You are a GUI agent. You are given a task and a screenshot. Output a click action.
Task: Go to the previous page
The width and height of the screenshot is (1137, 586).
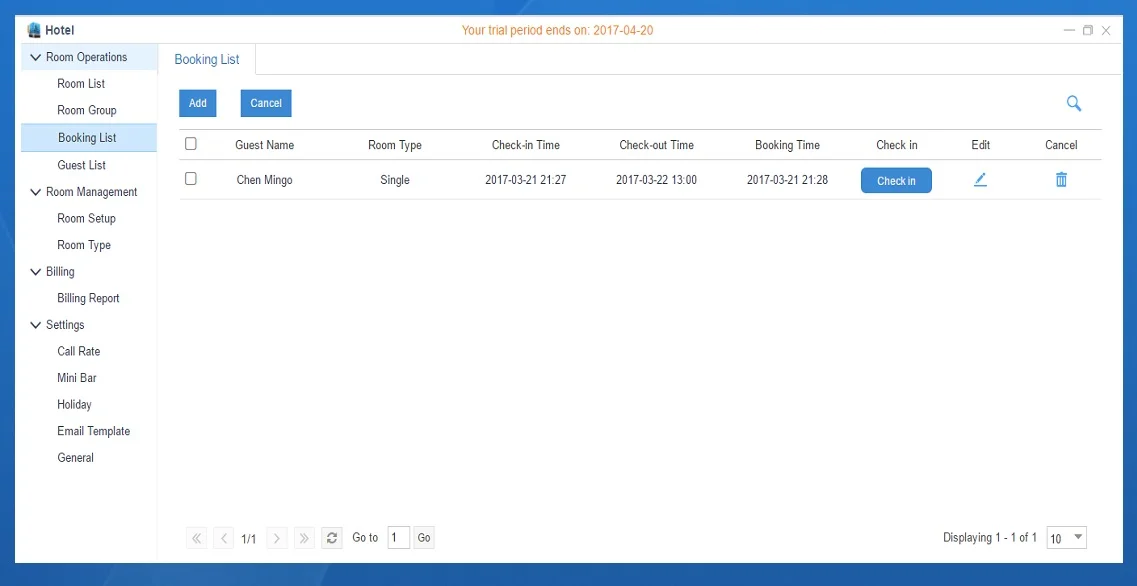pyautogui.click(x=224, y=538)
